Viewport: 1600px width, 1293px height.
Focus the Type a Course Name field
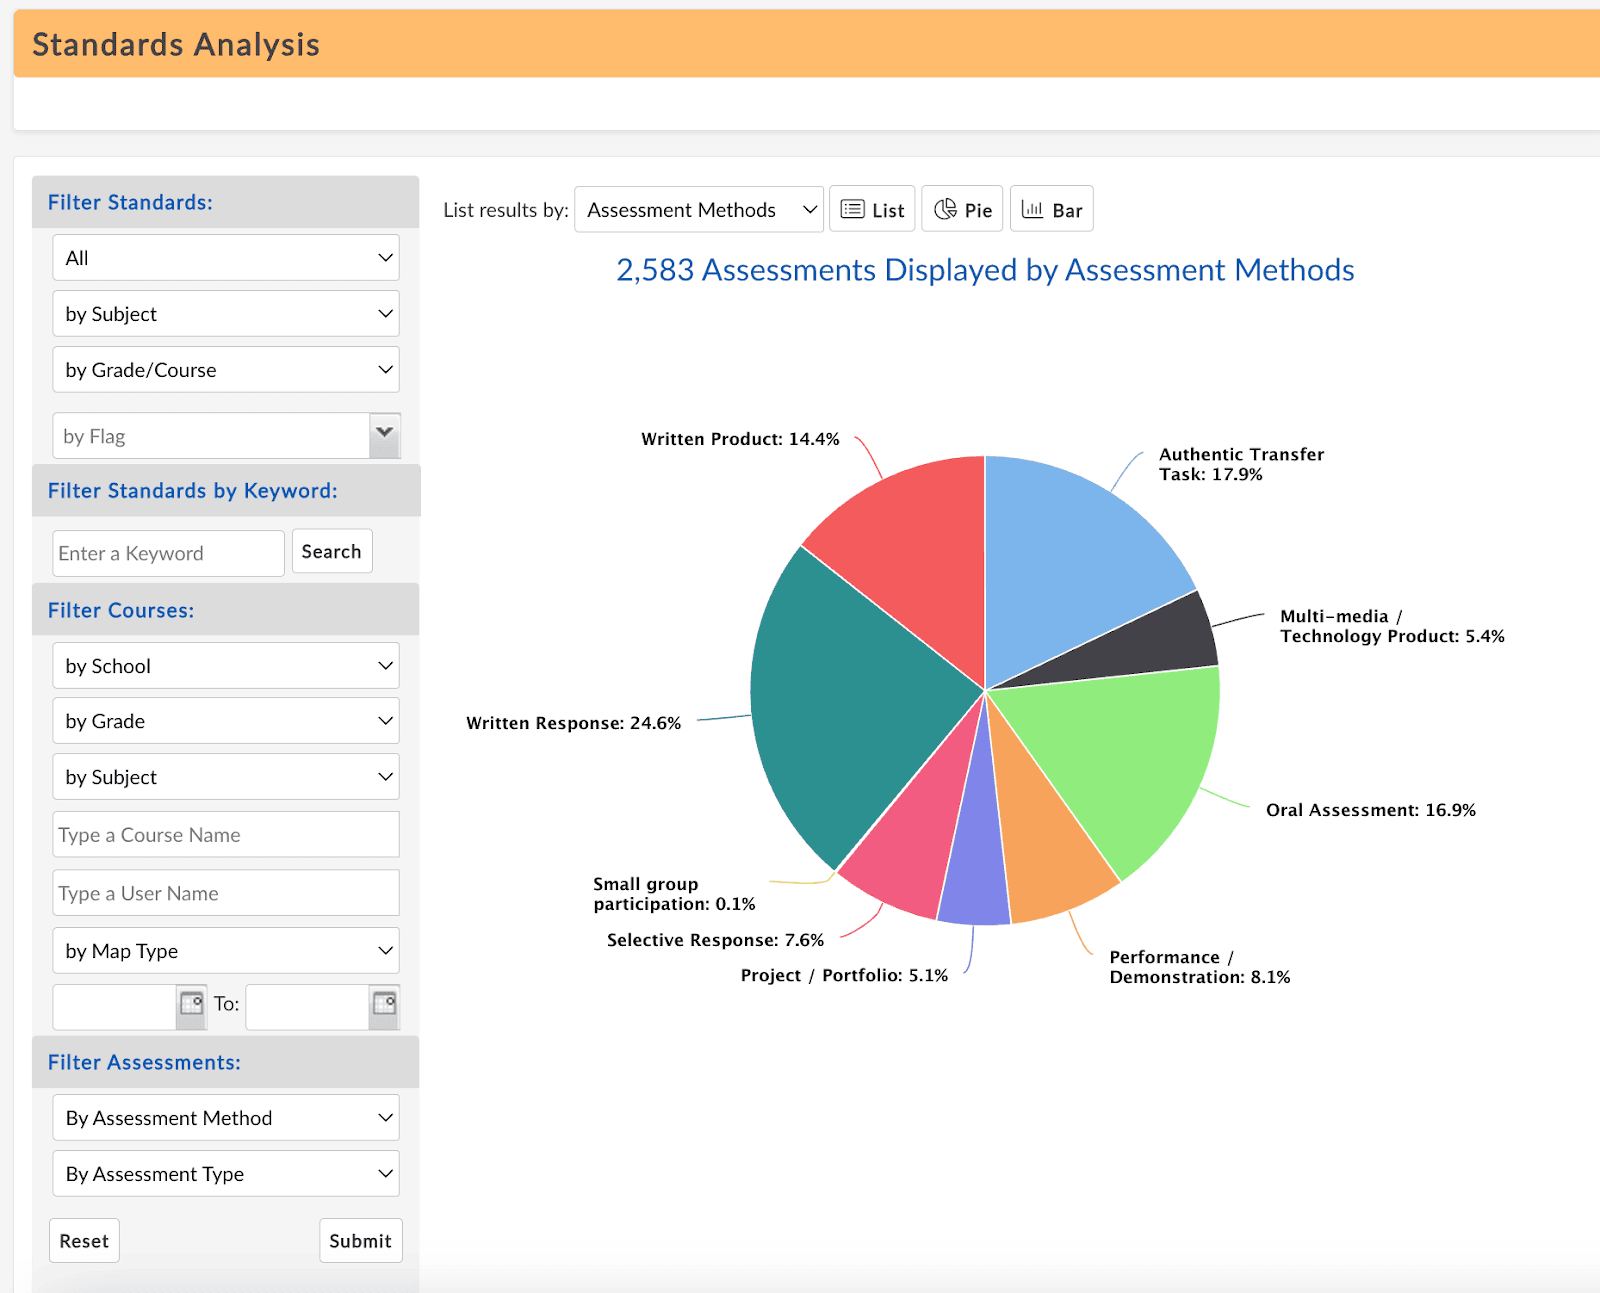coord(226,835)
